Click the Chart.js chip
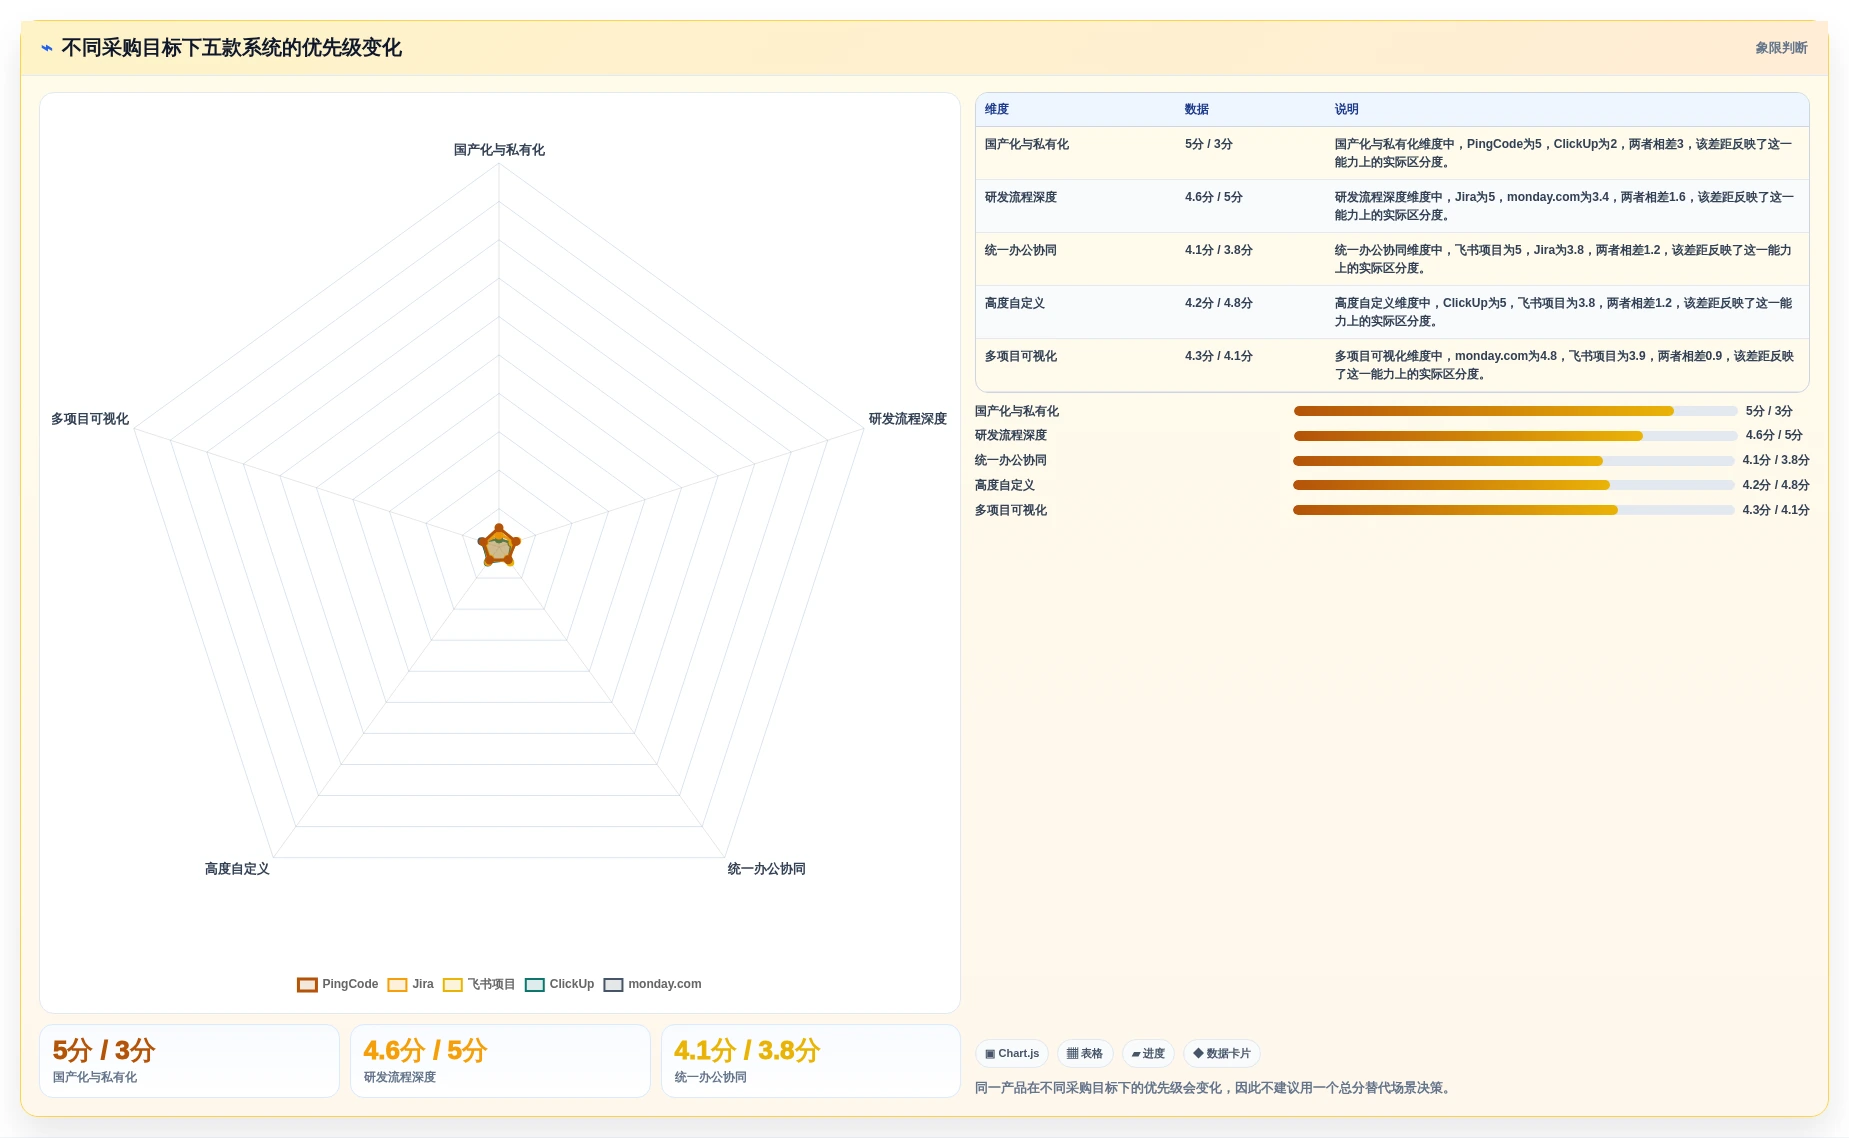1849x1138 pixels. [1012, 1053]
